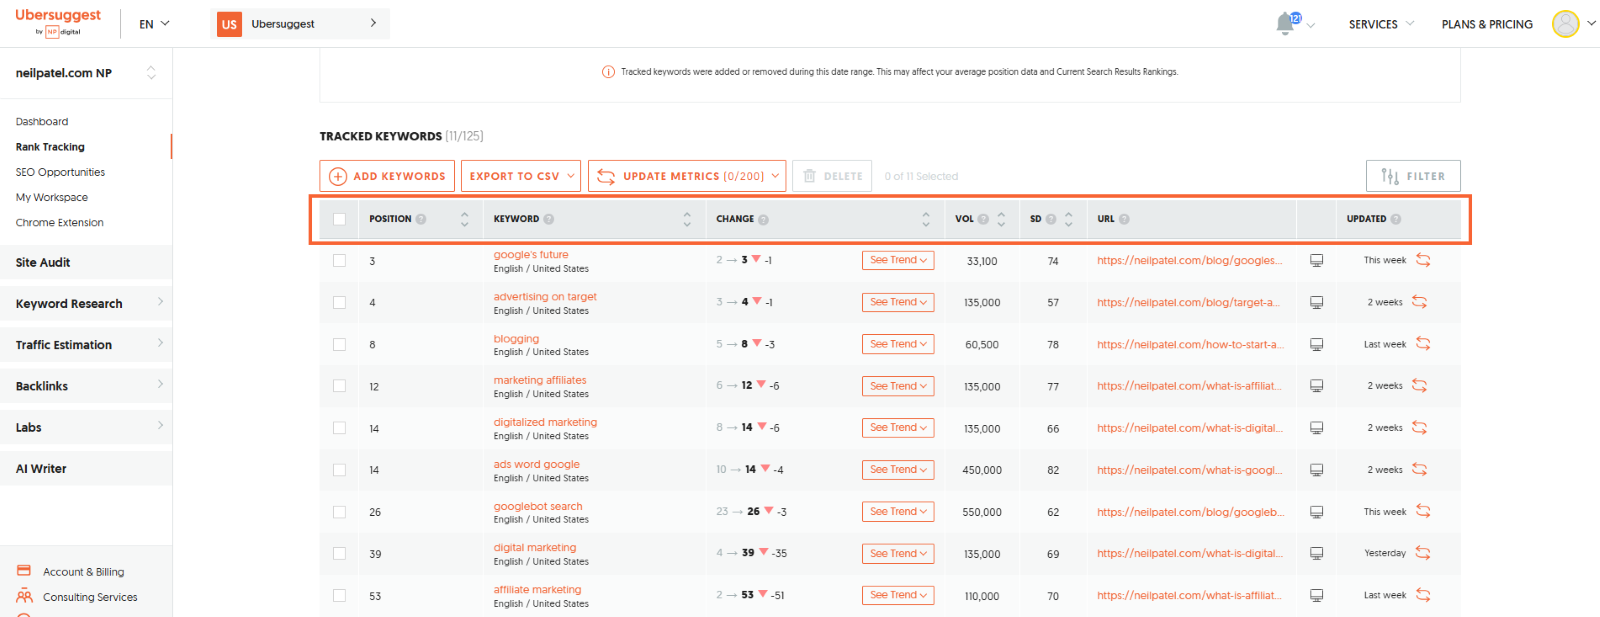The image size is (1600, 617).
Task: Refresh the ads word google keyword row
Action: [x=1419, y=470]
